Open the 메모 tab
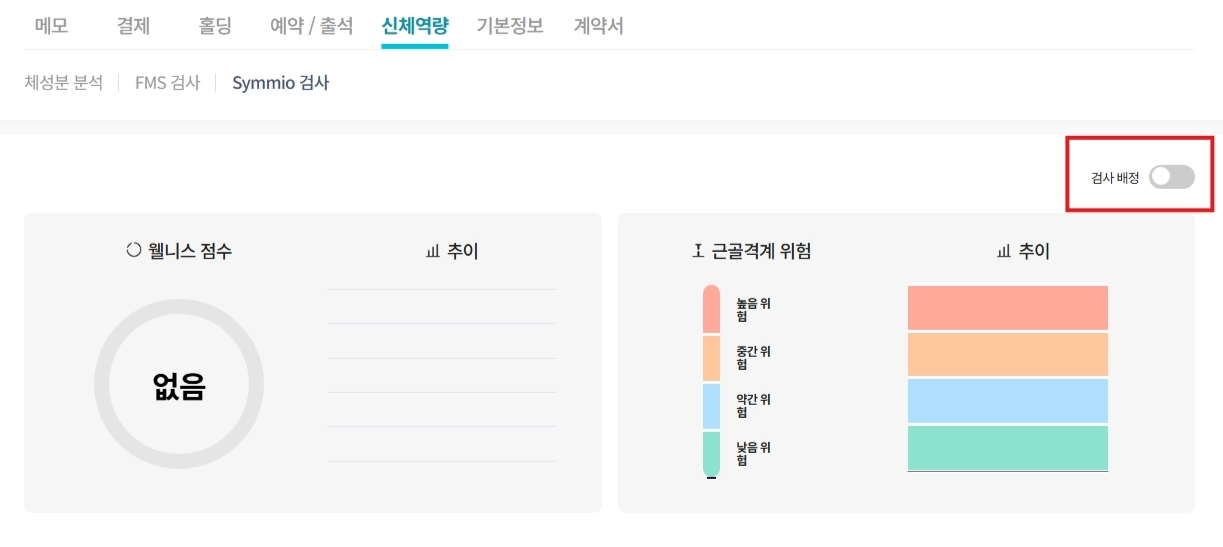The height and width of the screenshot is (547, 1223). tap(51, 26)
